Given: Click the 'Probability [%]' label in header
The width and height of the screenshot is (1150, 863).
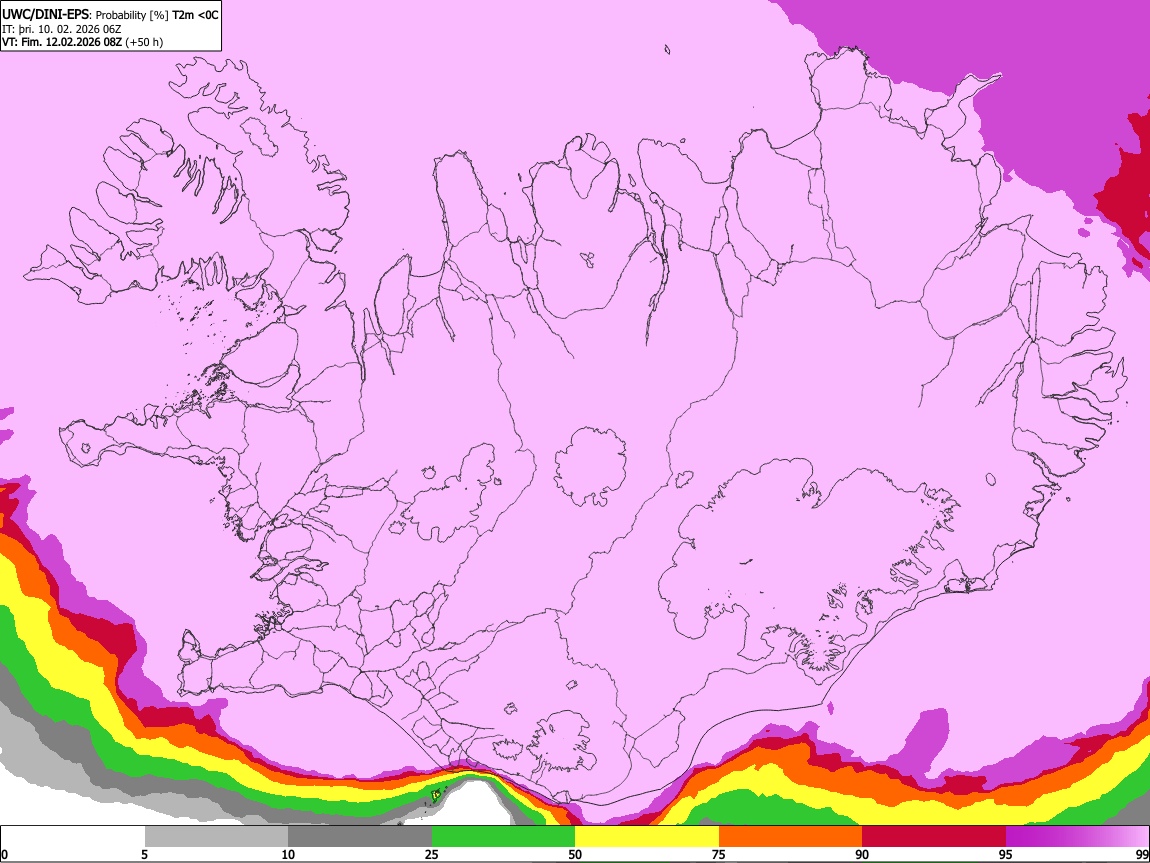Looking at the screenshot, I should pyautogui.click(x=133, y=15).
